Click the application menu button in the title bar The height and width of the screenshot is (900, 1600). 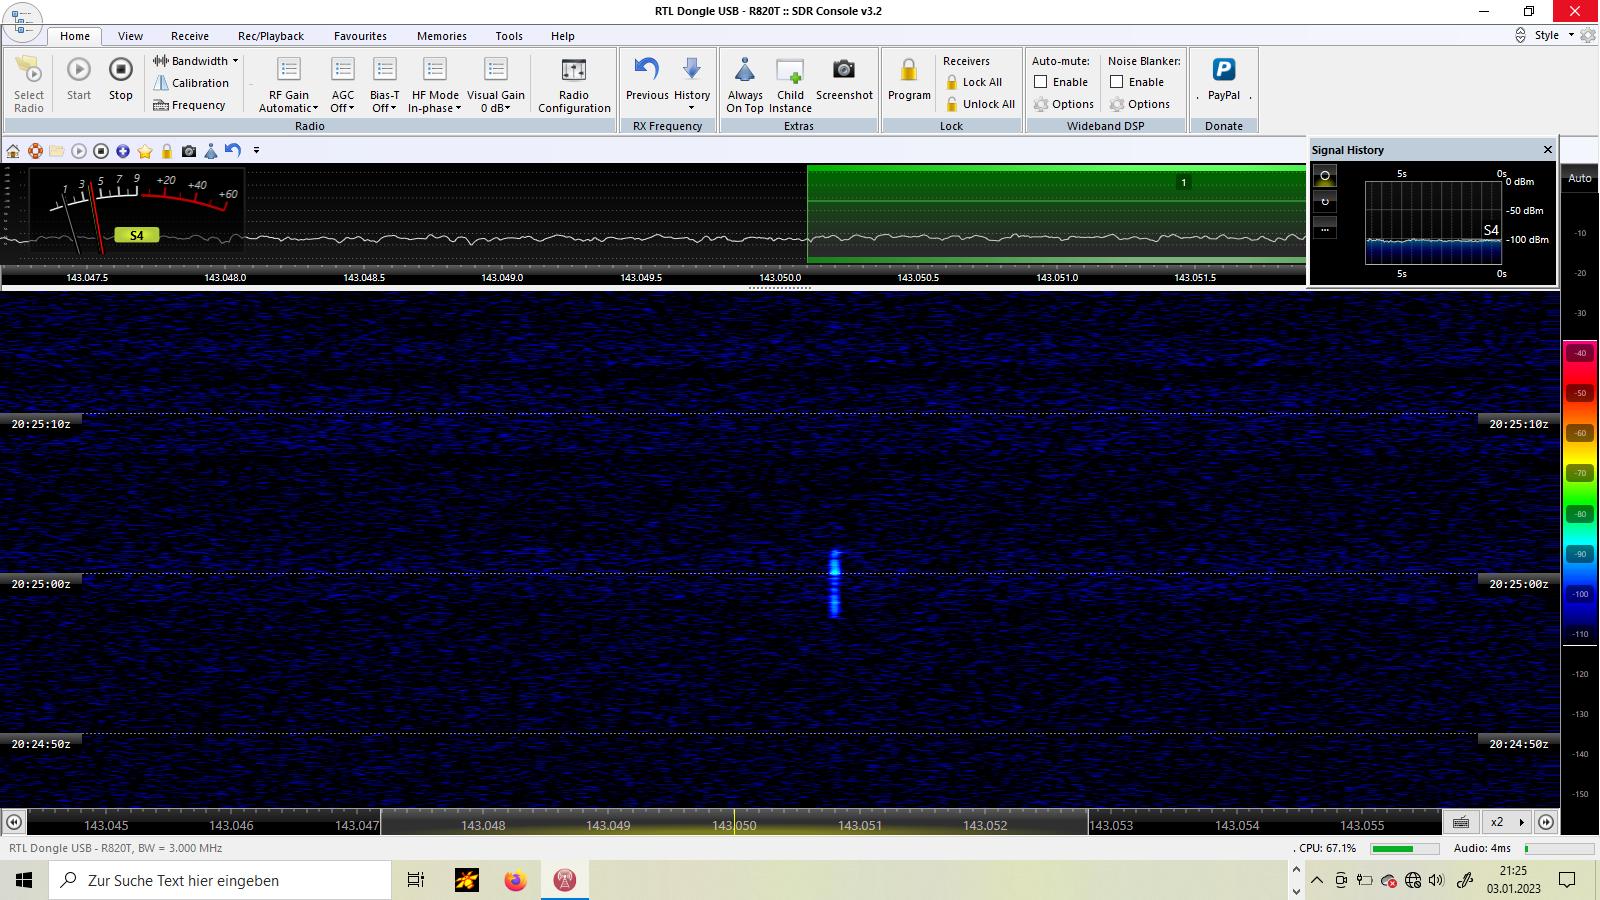point(22,20)
